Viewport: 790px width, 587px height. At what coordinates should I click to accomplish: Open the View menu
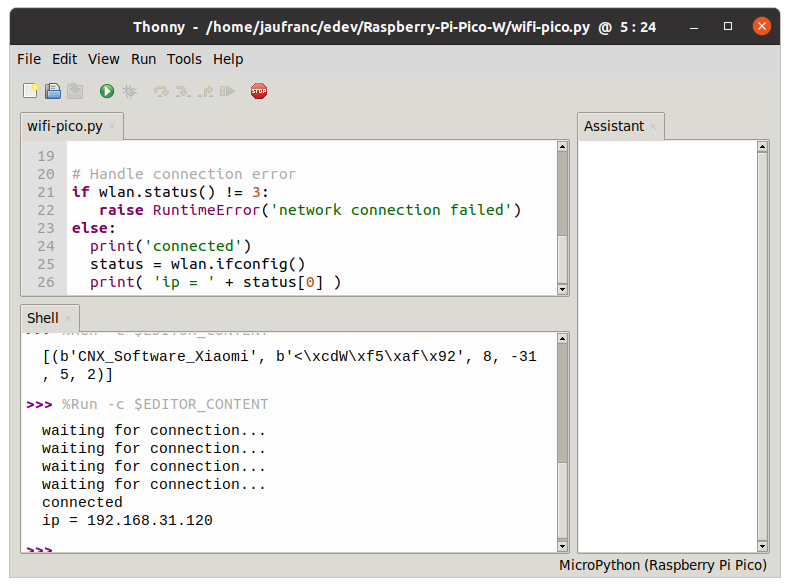pos(104,59)
